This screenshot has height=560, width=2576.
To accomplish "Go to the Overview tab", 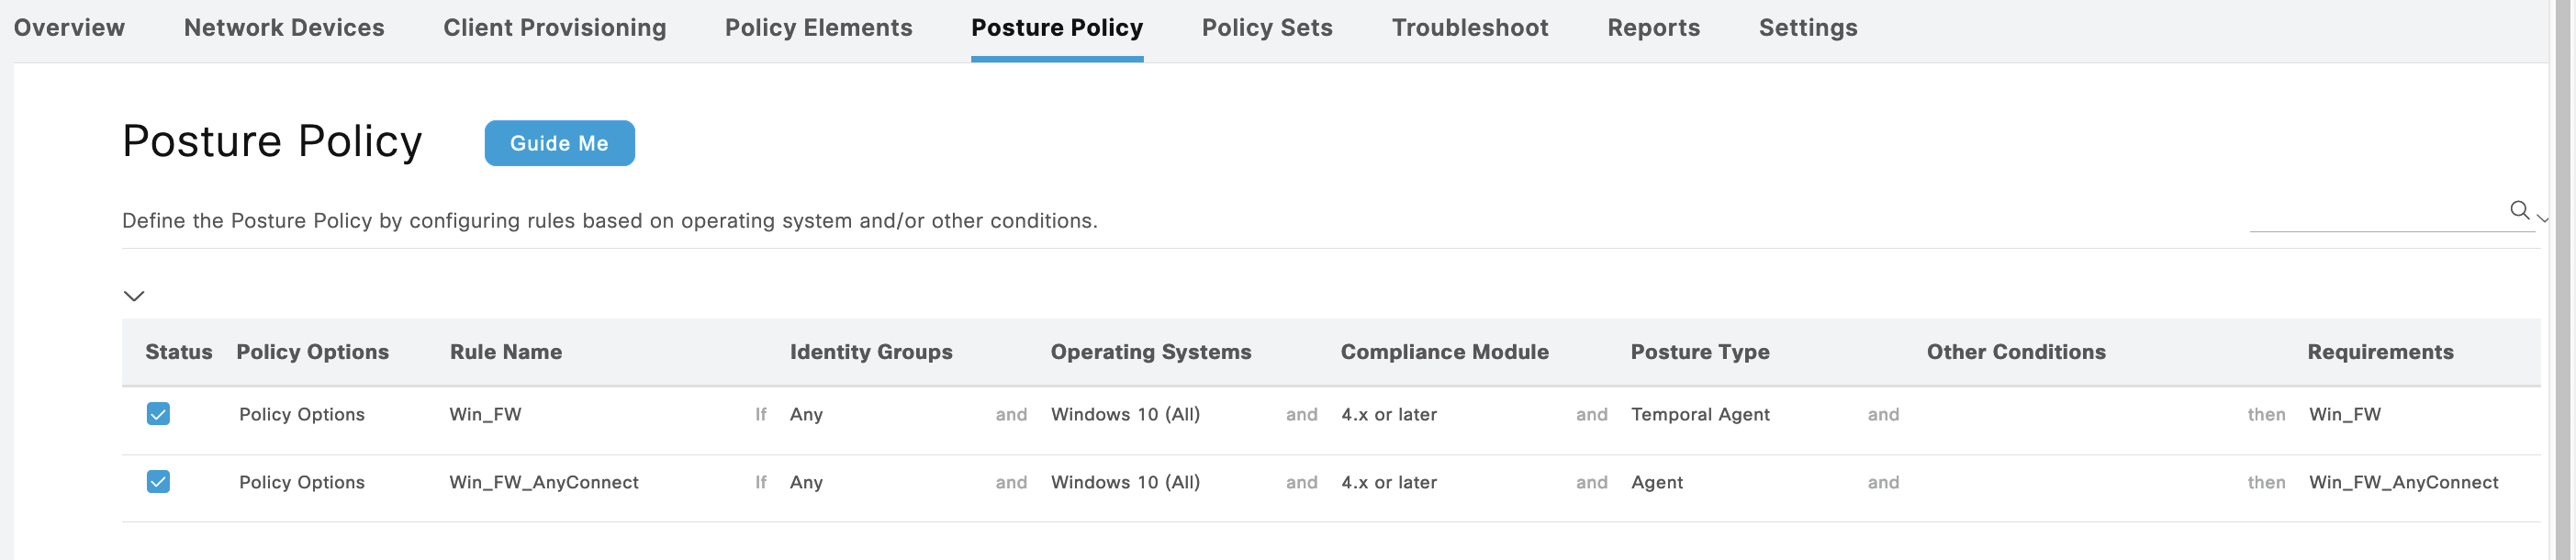I will [69, 28].
